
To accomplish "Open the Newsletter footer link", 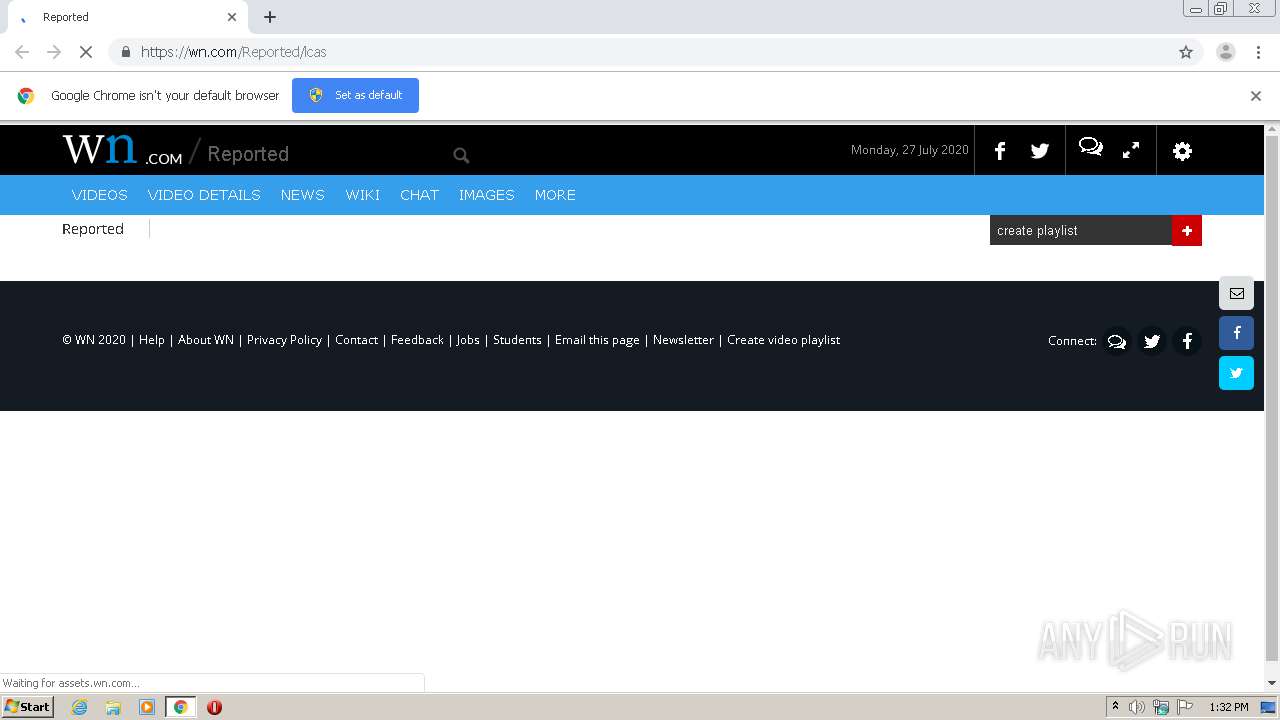I will [684, 340].
